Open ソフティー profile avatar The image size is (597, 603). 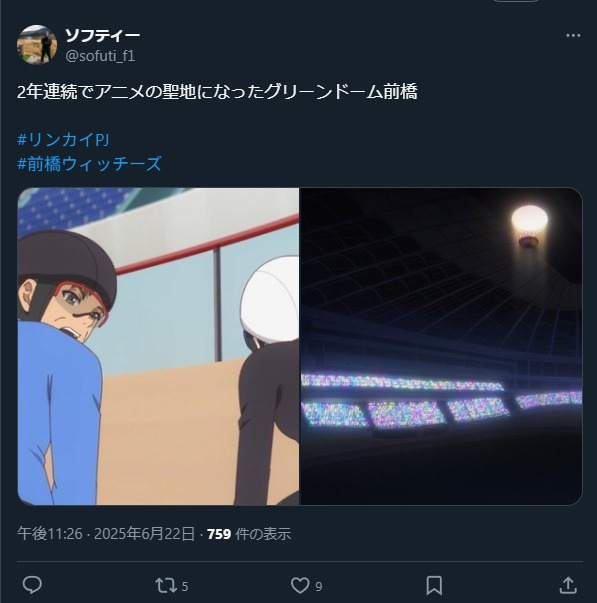[37, 45]
